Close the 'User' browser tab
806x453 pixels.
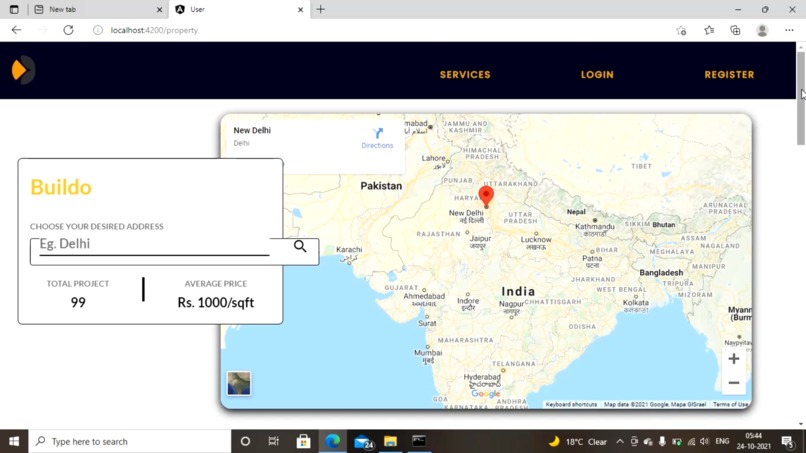pos(301,9)
